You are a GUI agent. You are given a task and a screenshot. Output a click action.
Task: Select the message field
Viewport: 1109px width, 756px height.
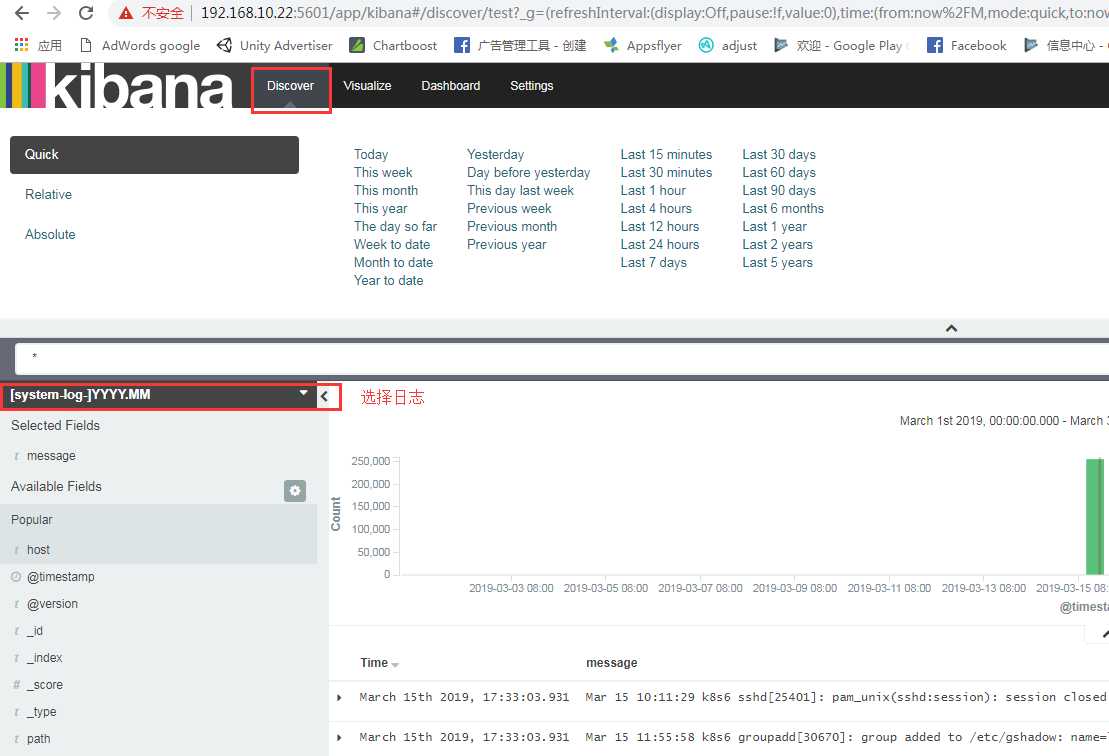51,456
